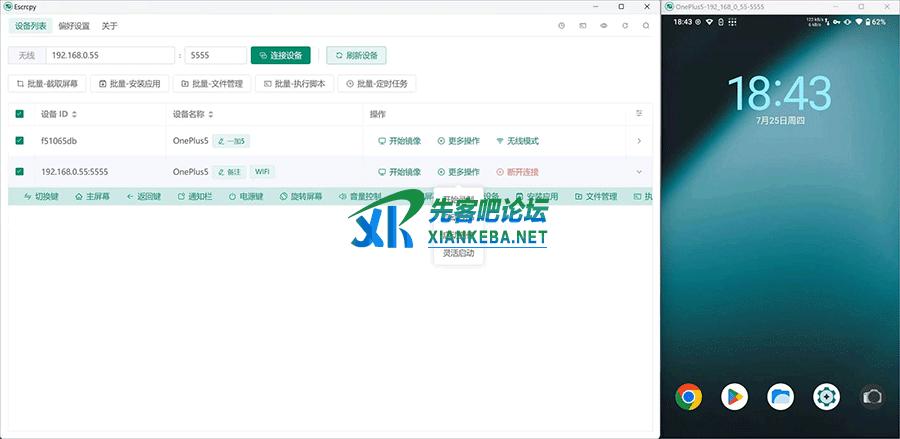Viewport: 900px width, 439px height.
Task: Launch Google Play Store on phone
Action: coord(734,397)
